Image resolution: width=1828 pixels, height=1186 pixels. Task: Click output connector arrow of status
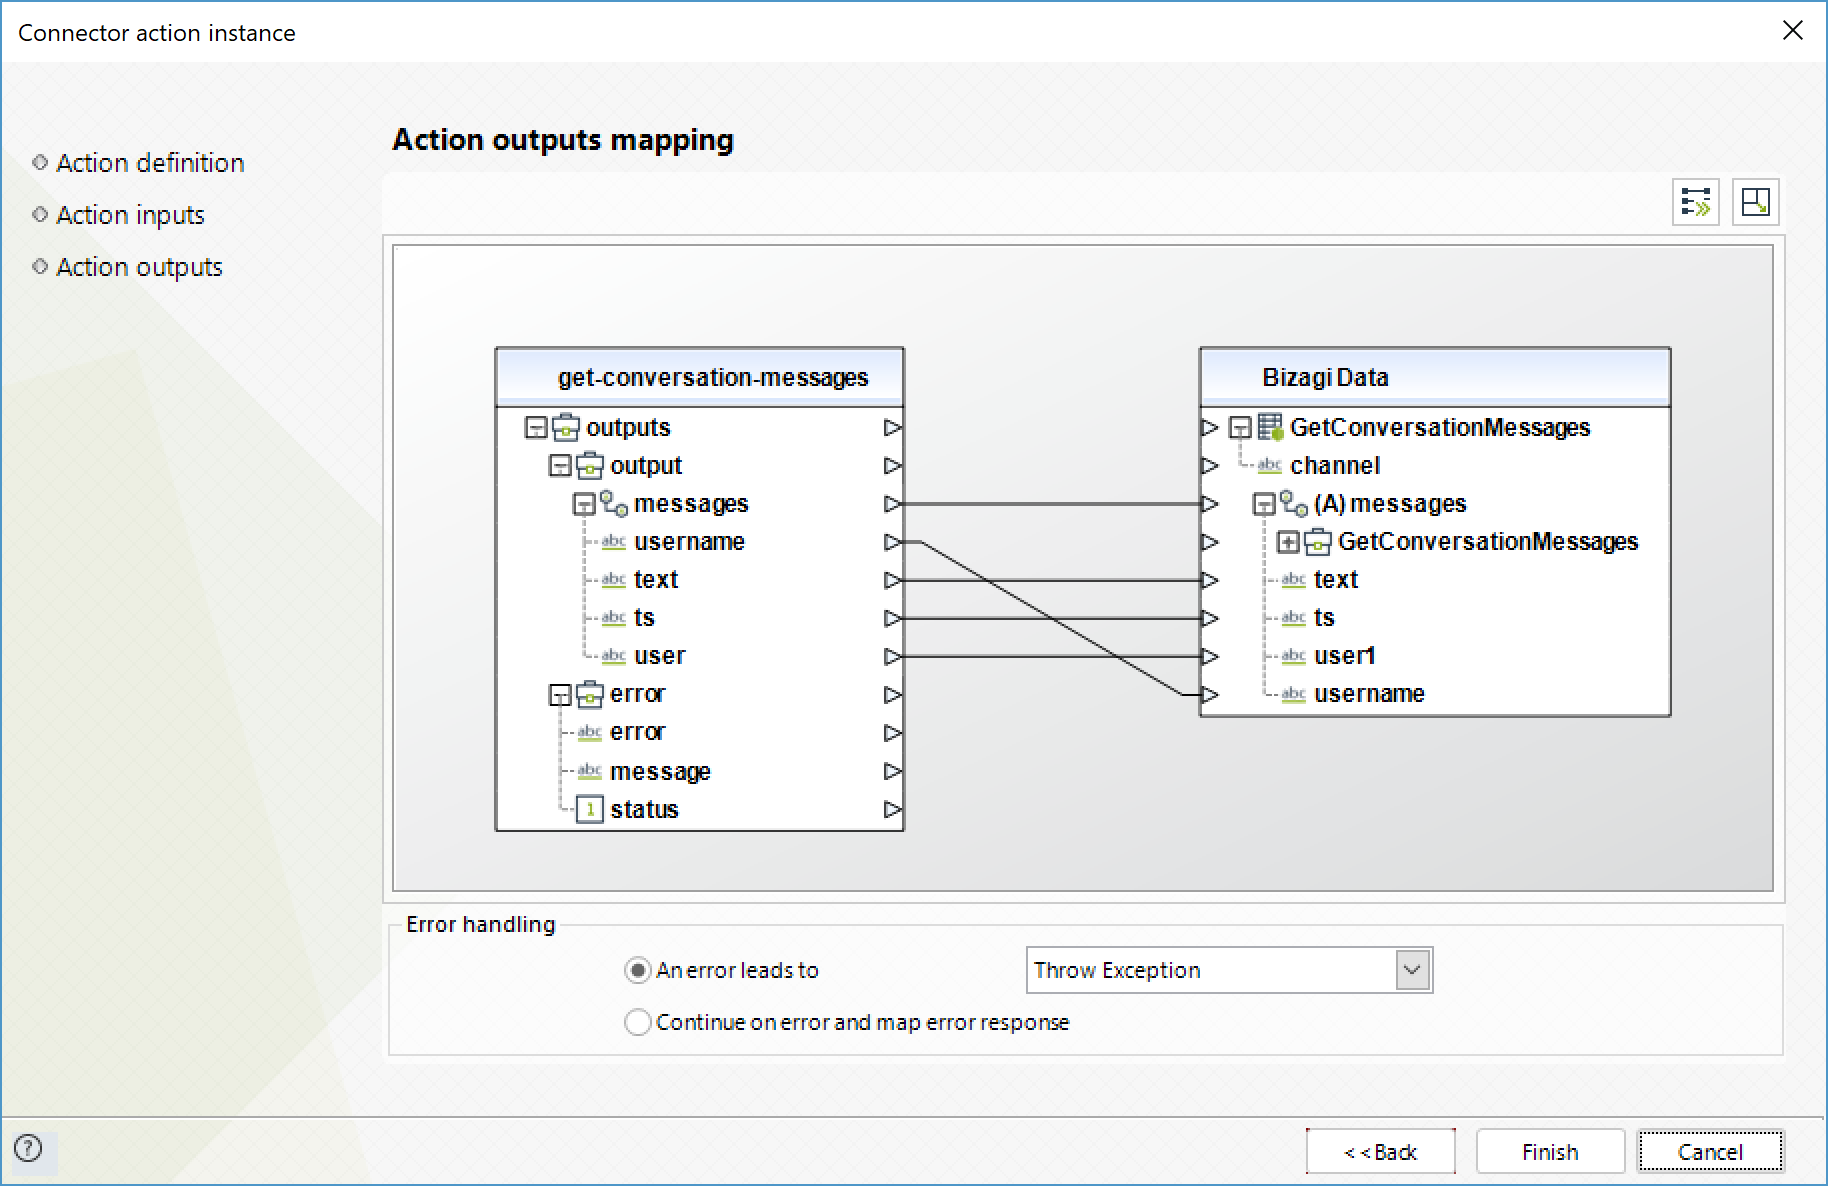coord(892,809)
